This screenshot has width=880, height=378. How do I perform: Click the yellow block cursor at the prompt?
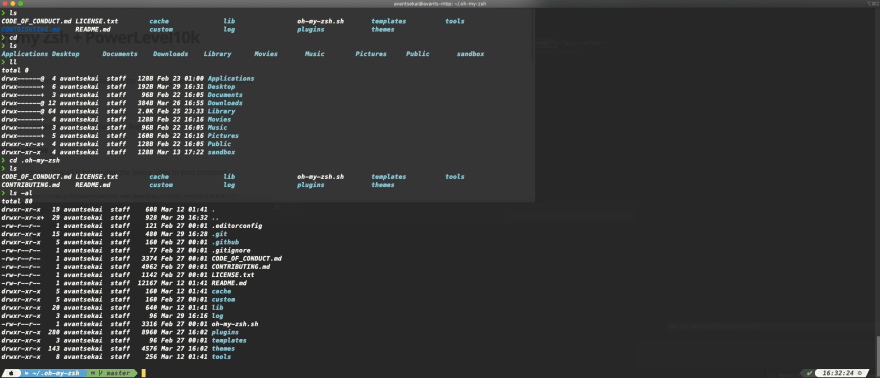click(x=144, y=373)
